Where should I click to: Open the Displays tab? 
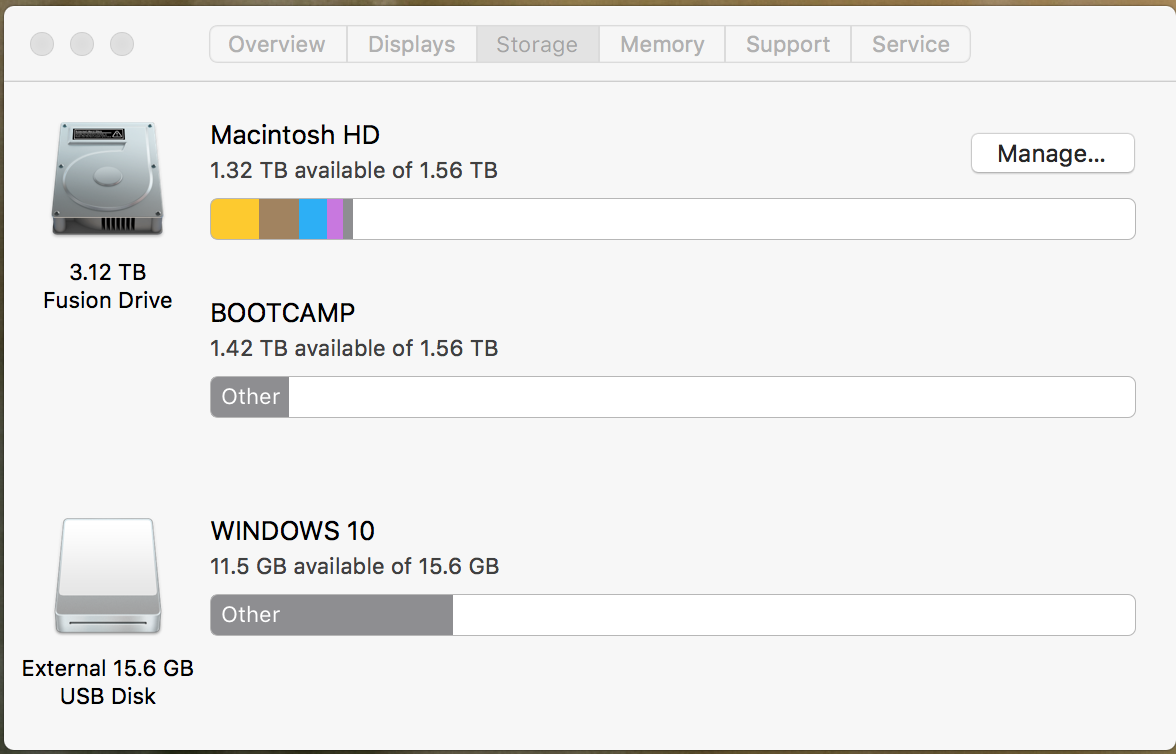click(x=412, y=44)
